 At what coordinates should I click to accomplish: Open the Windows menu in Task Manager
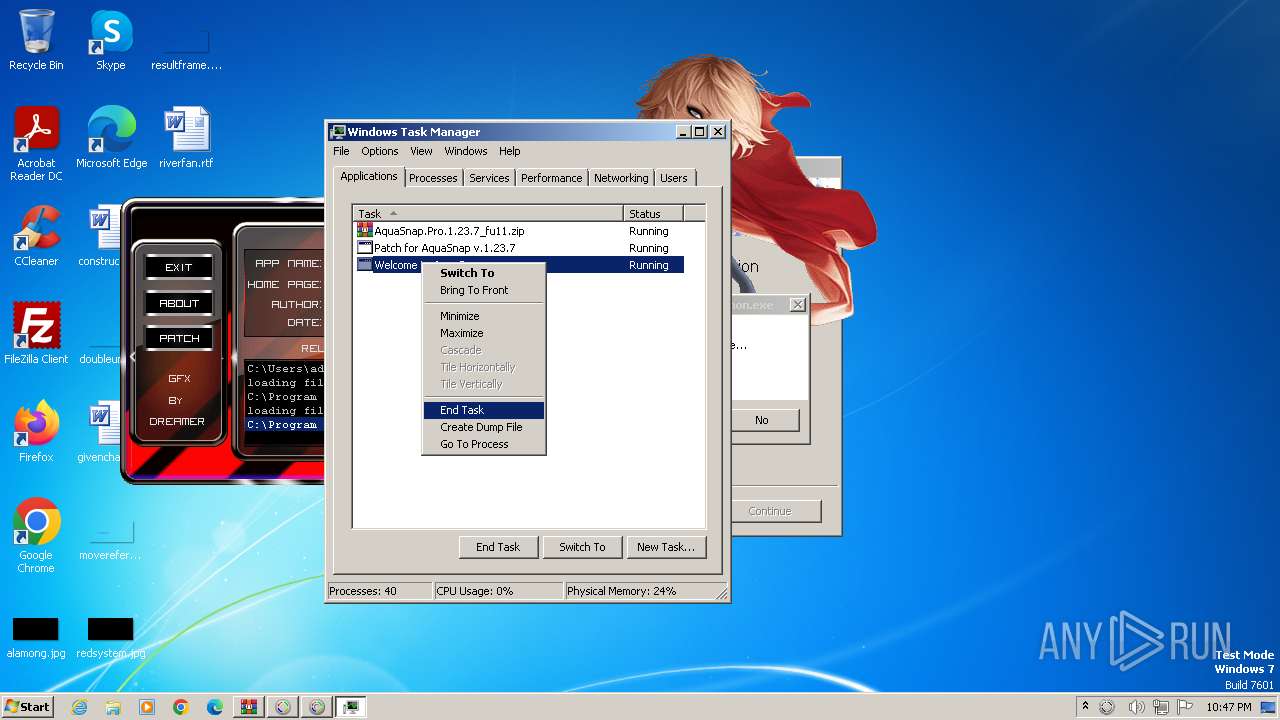(466, 151)
